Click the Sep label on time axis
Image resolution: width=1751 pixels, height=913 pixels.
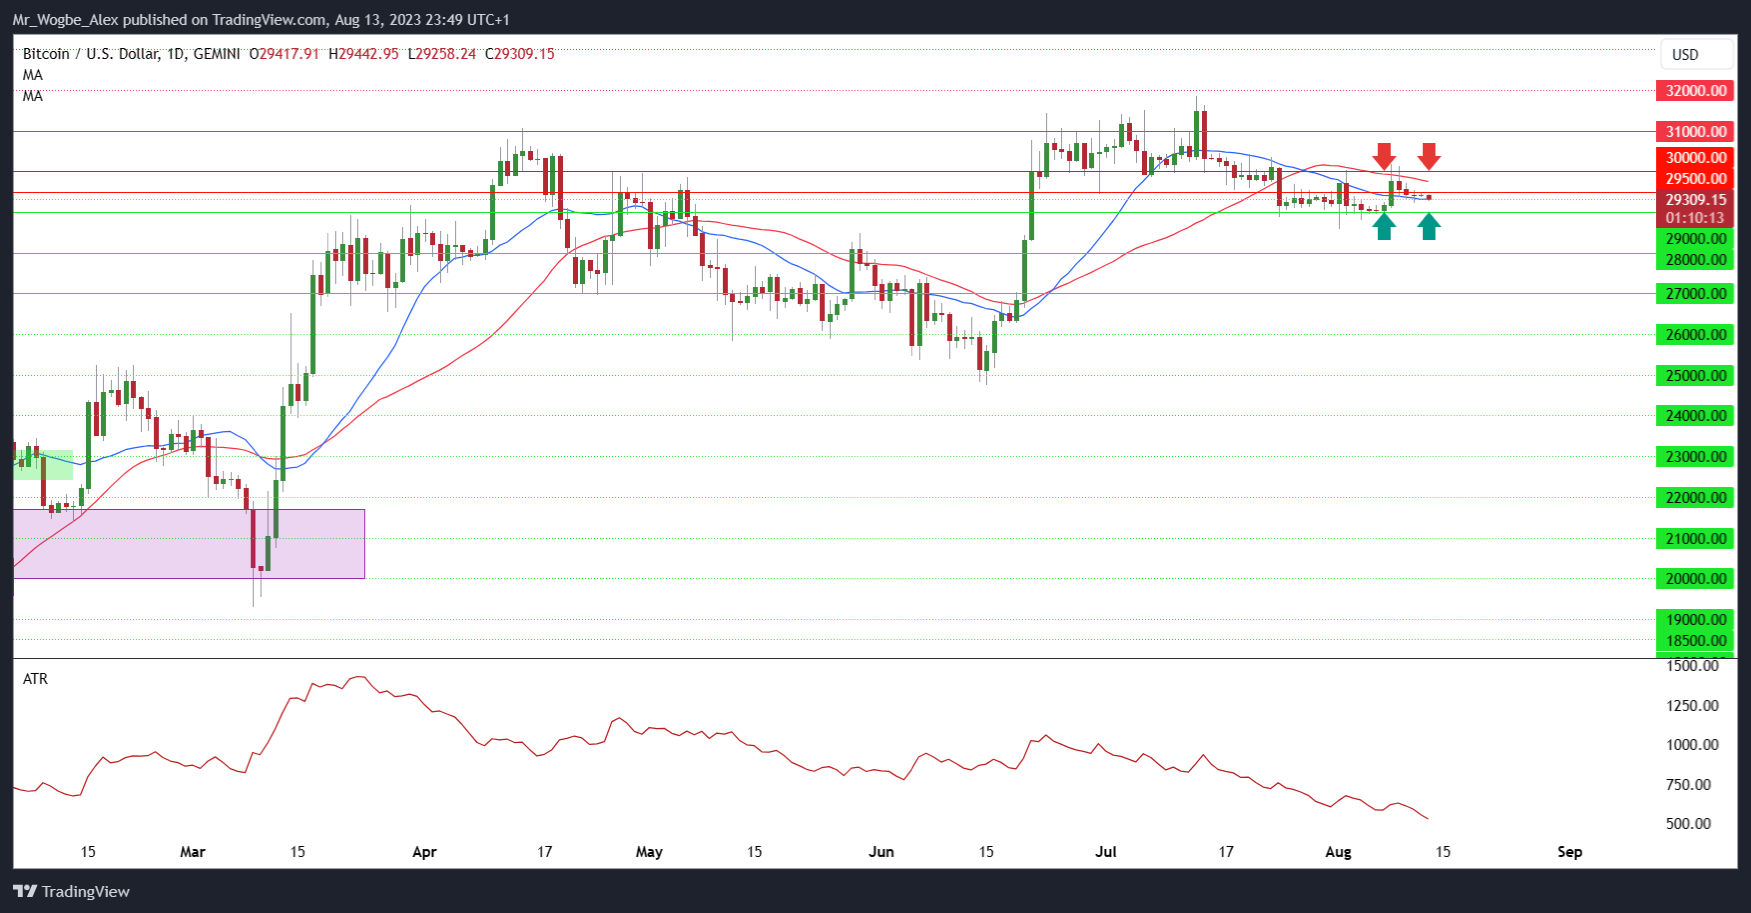click(1570, 852)
